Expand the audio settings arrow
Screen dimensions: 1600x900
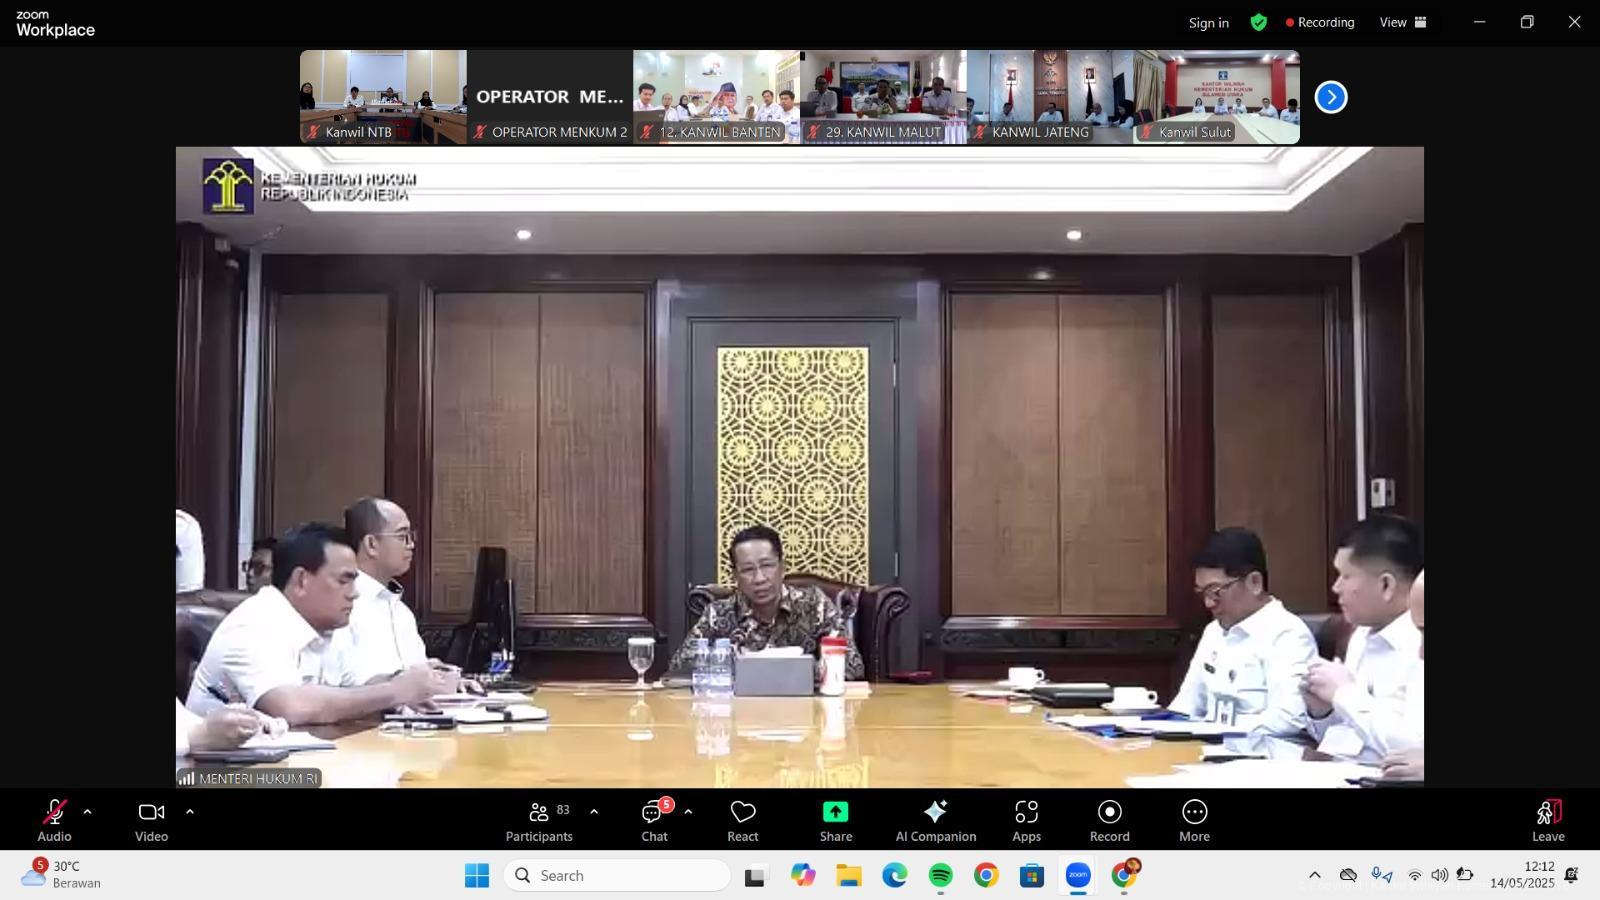88,812
